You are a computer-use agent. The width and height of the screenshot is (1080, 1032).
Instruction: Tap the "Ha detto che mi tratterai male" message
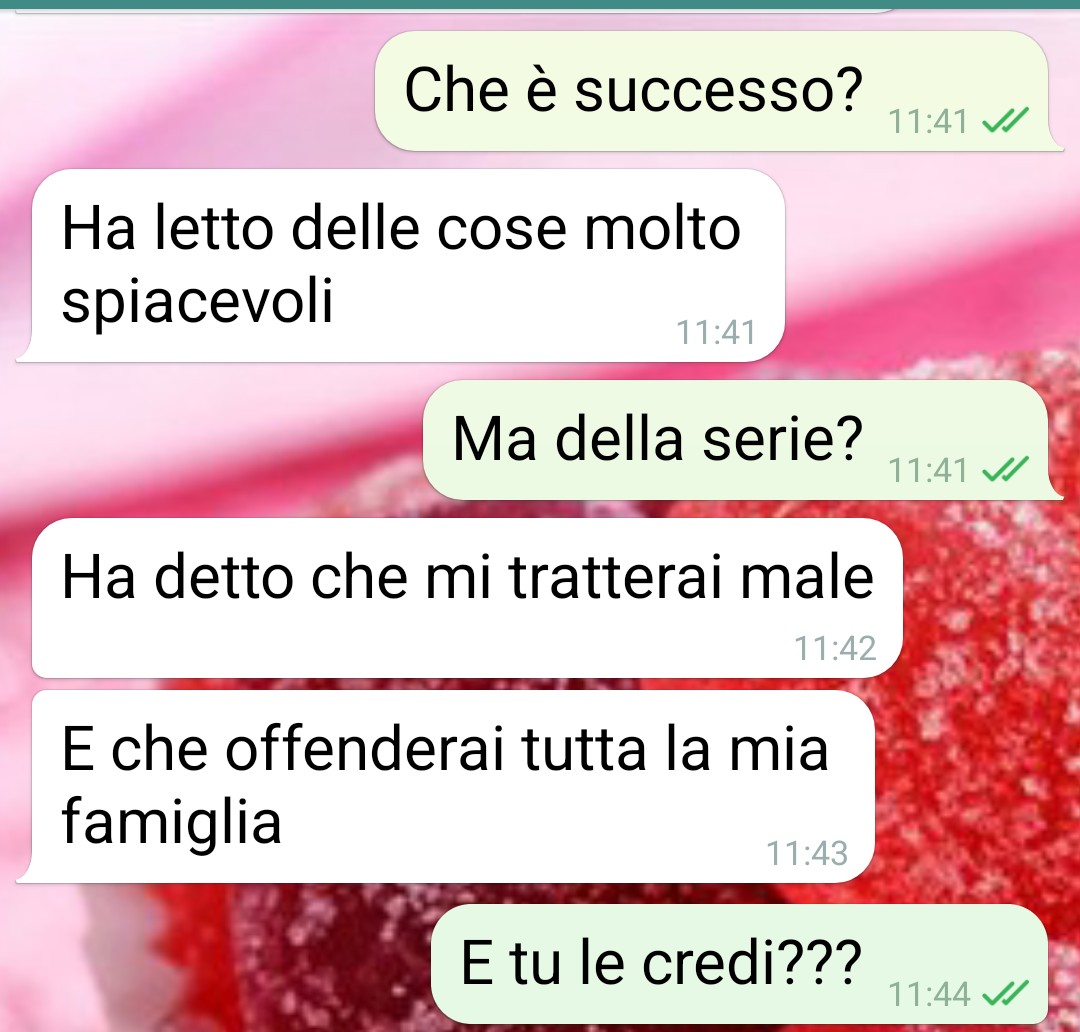467,598
